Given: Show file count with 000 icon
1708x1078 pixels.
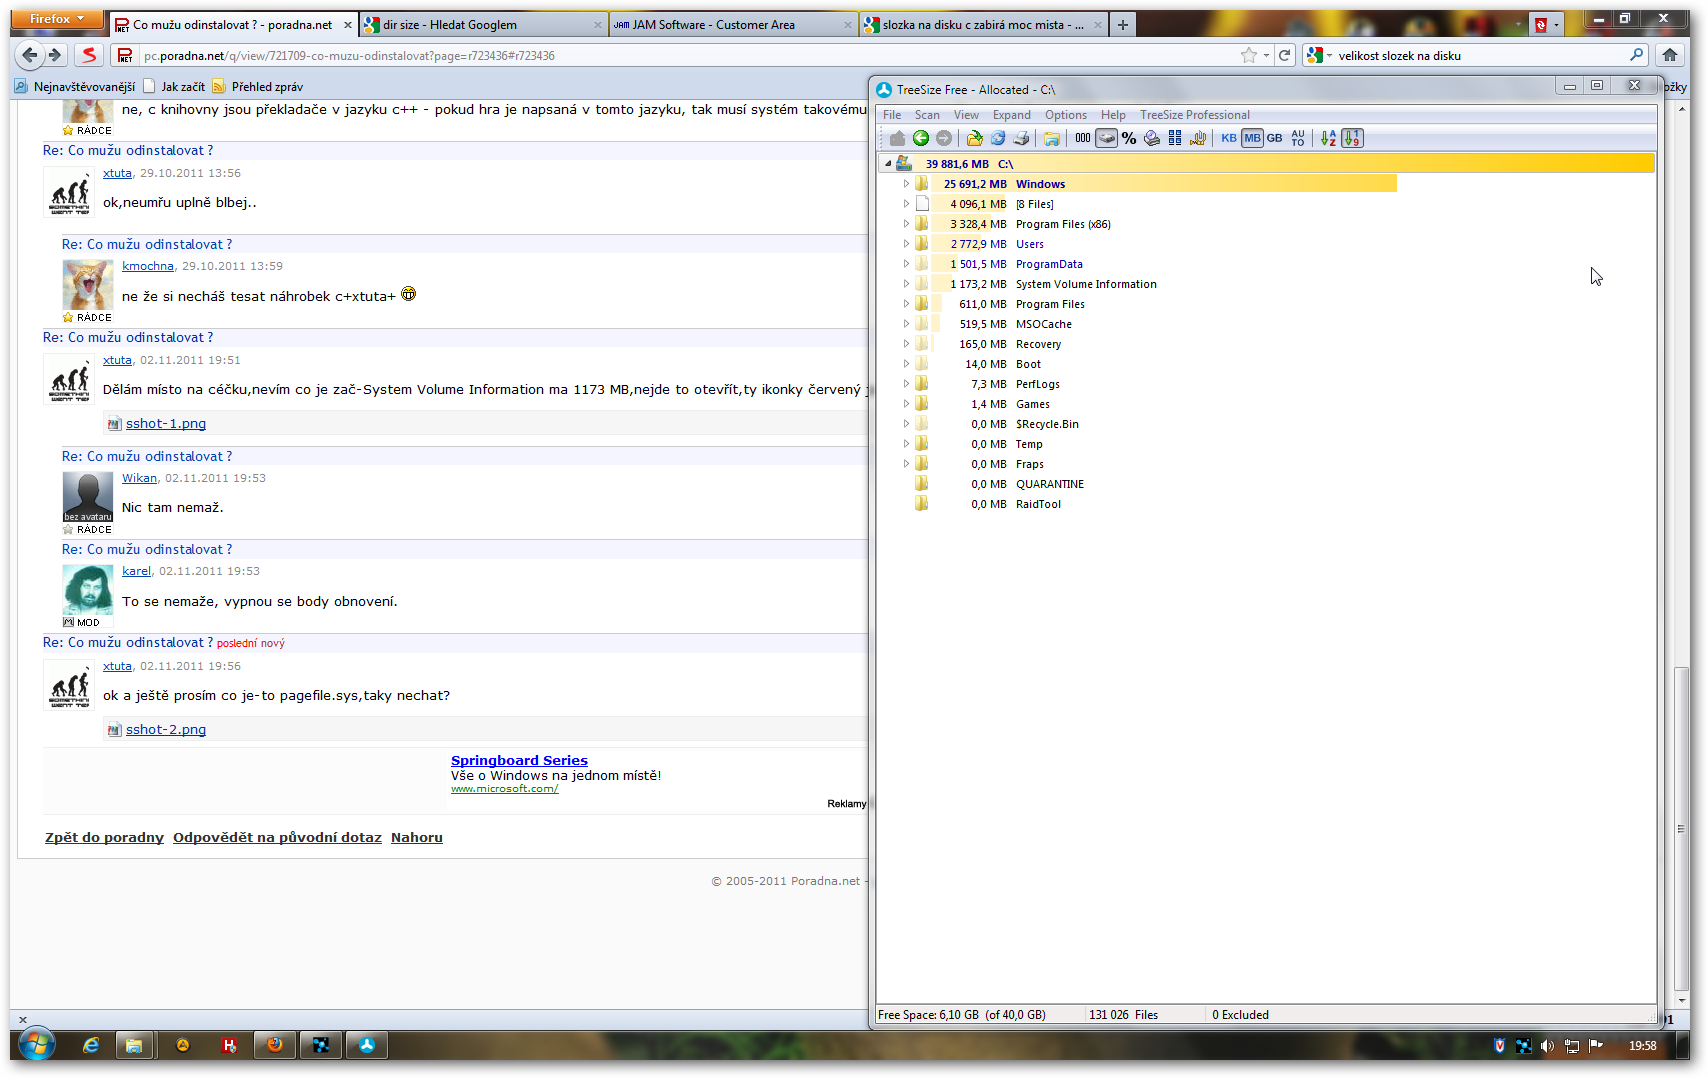Looking at the screenshot, I should click(x=1082, y=139).
